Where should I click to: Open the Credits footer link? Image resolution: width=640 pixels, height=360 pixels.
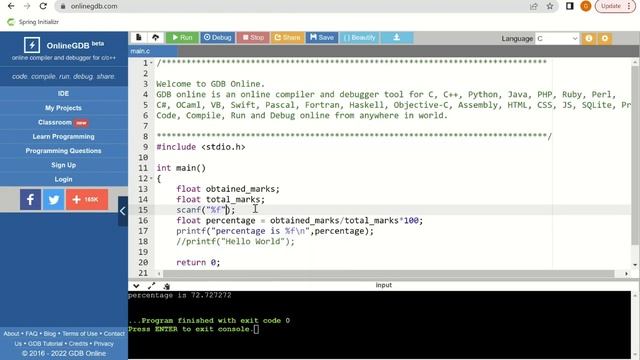[78, 344]
